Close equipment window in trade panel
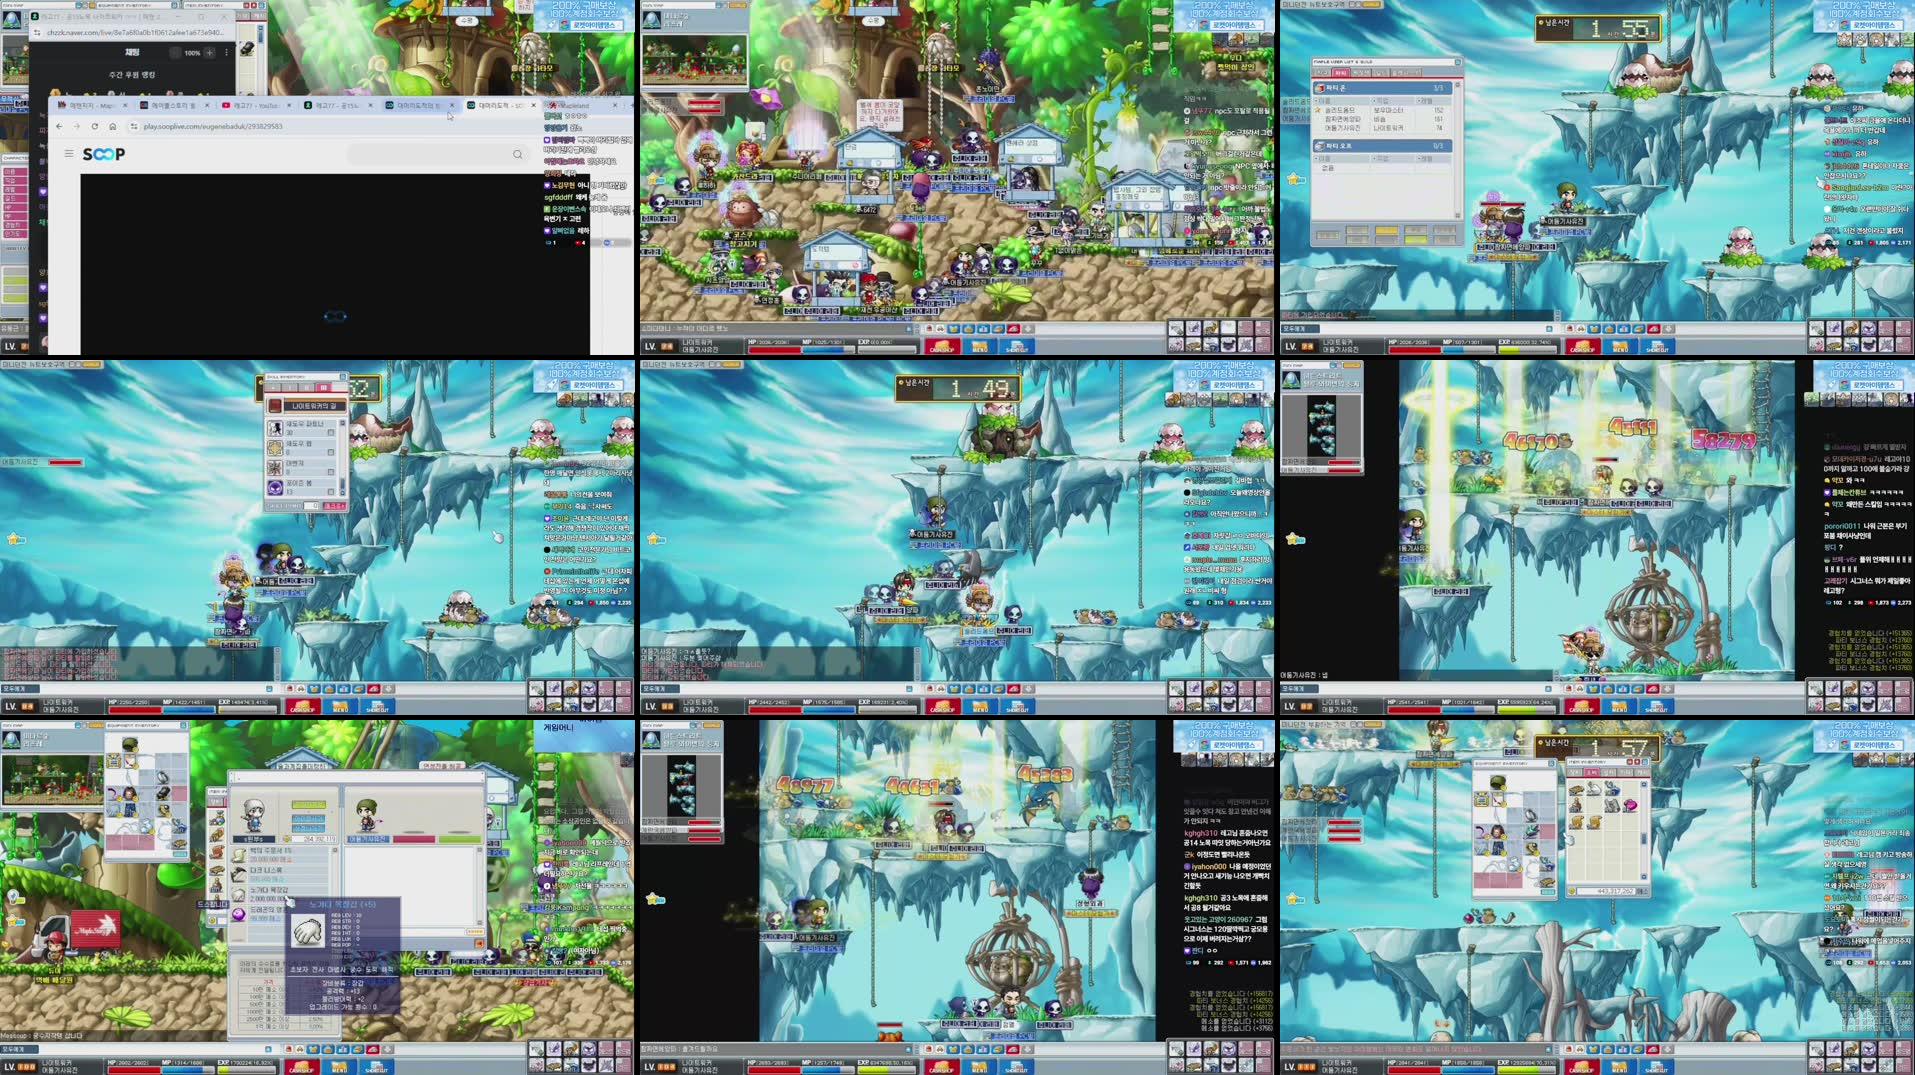The image size is (1915, 1075). (x=184, y=727)
